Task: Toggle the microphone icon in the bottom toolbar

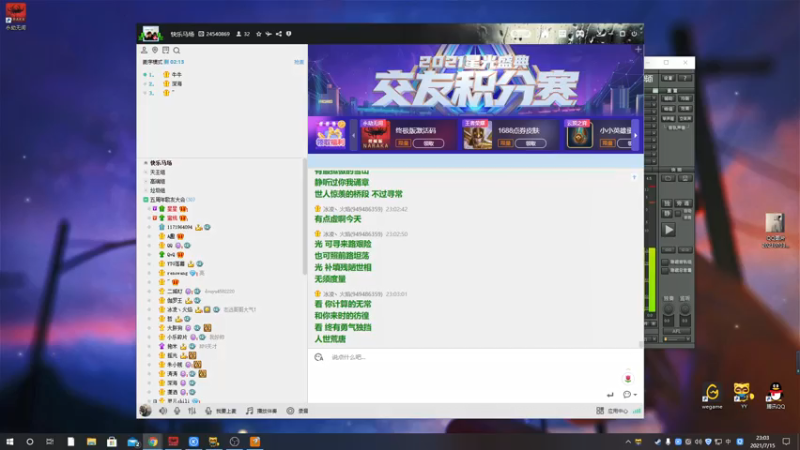Action: pos(177,411)
